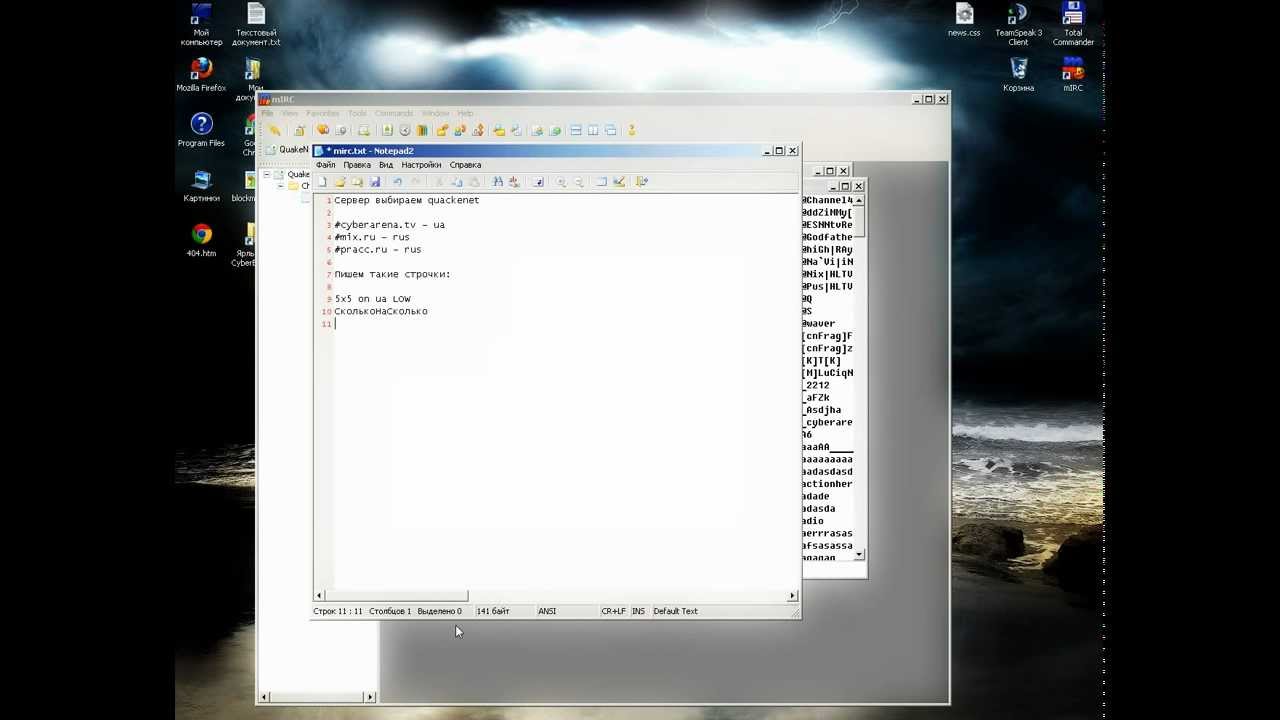The image size is (1280, 720).
Task: Click the Replace icon in Notepad2 toolbar
Action: (x=514, y=182)
